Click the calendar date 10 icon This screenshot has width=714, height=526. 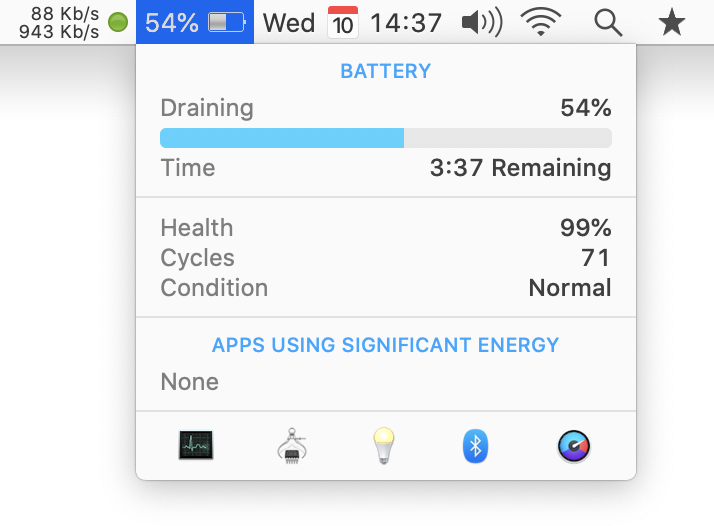342,22
